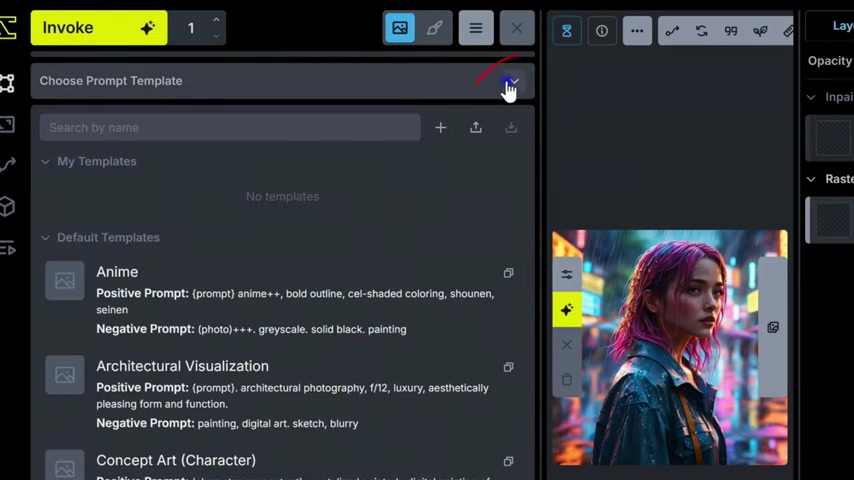Click the info icon in viewer toolbar
The height and width of the screenshot is (480, 854).
(602, 31)
